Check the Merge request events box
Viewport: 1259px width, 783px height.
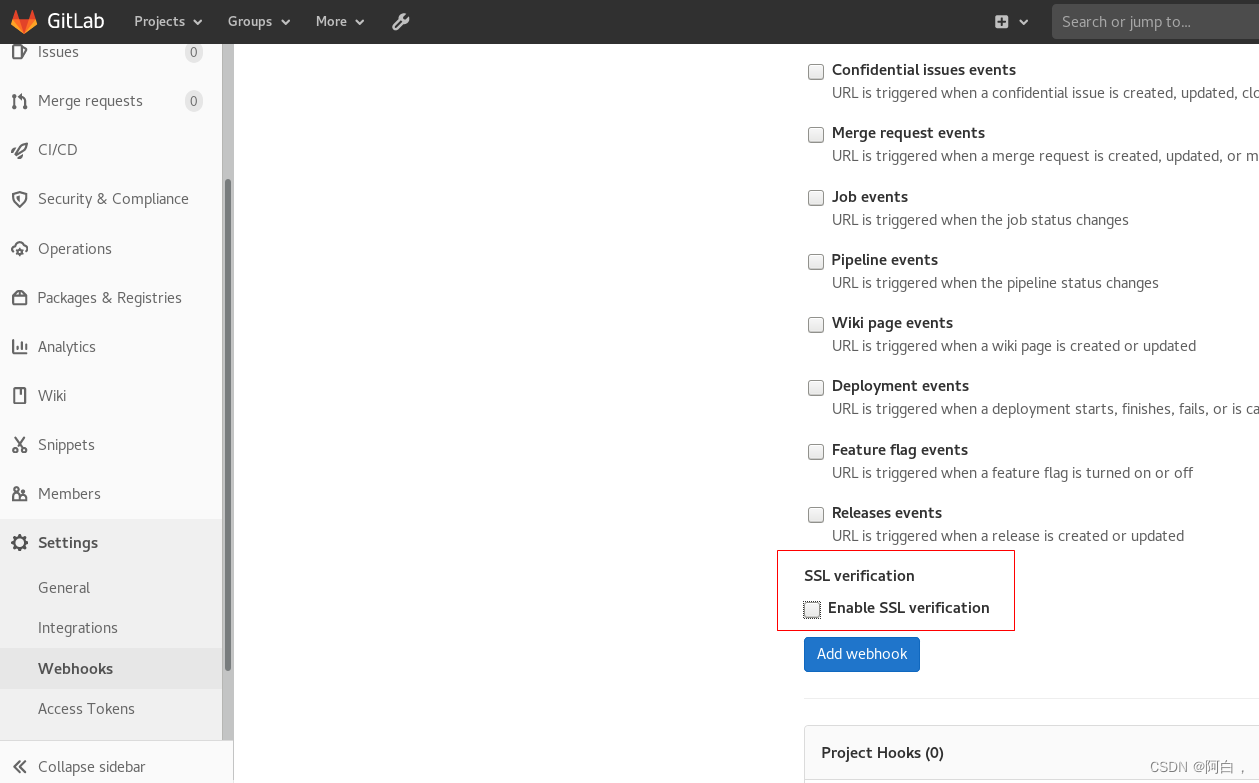(x=816, y=134)
